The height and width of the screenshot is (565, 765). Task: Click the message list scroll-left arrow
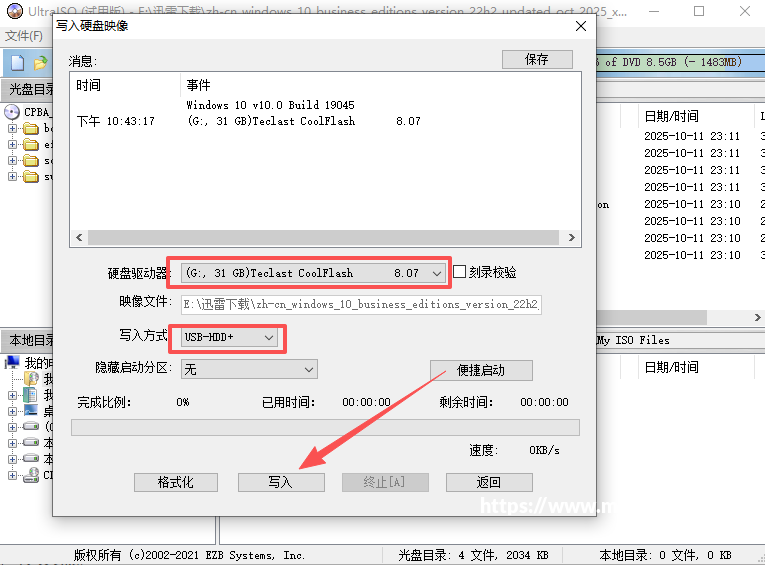79,238
